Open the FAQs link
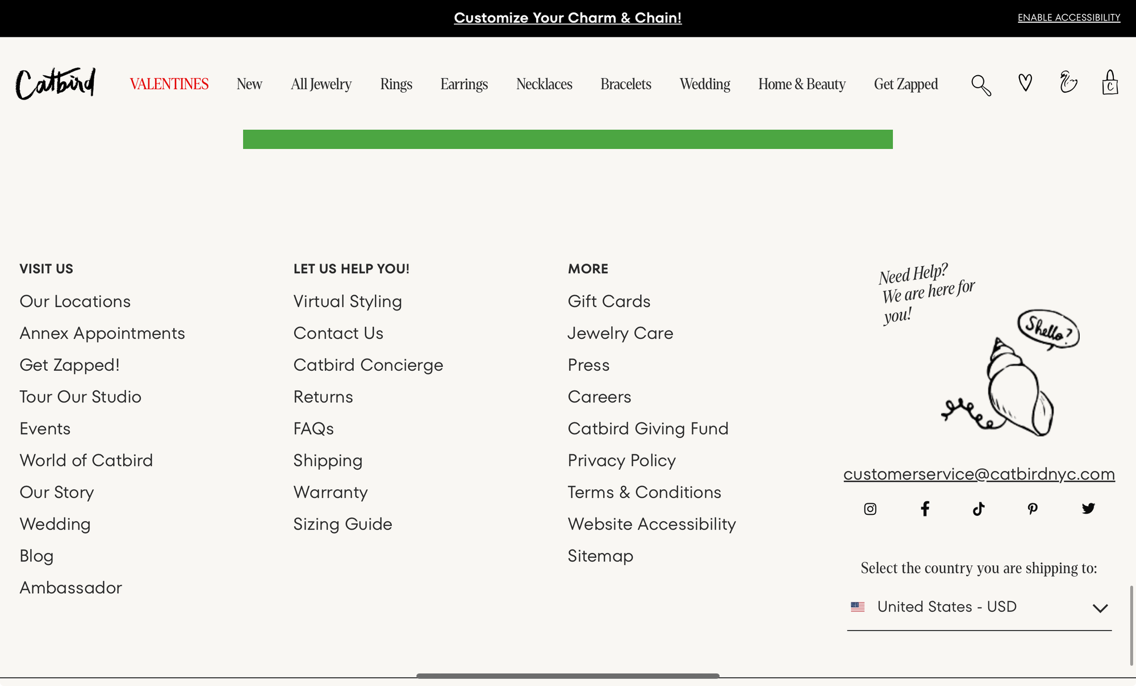The width and height of the screenshot is (1136, 686). 314,429
